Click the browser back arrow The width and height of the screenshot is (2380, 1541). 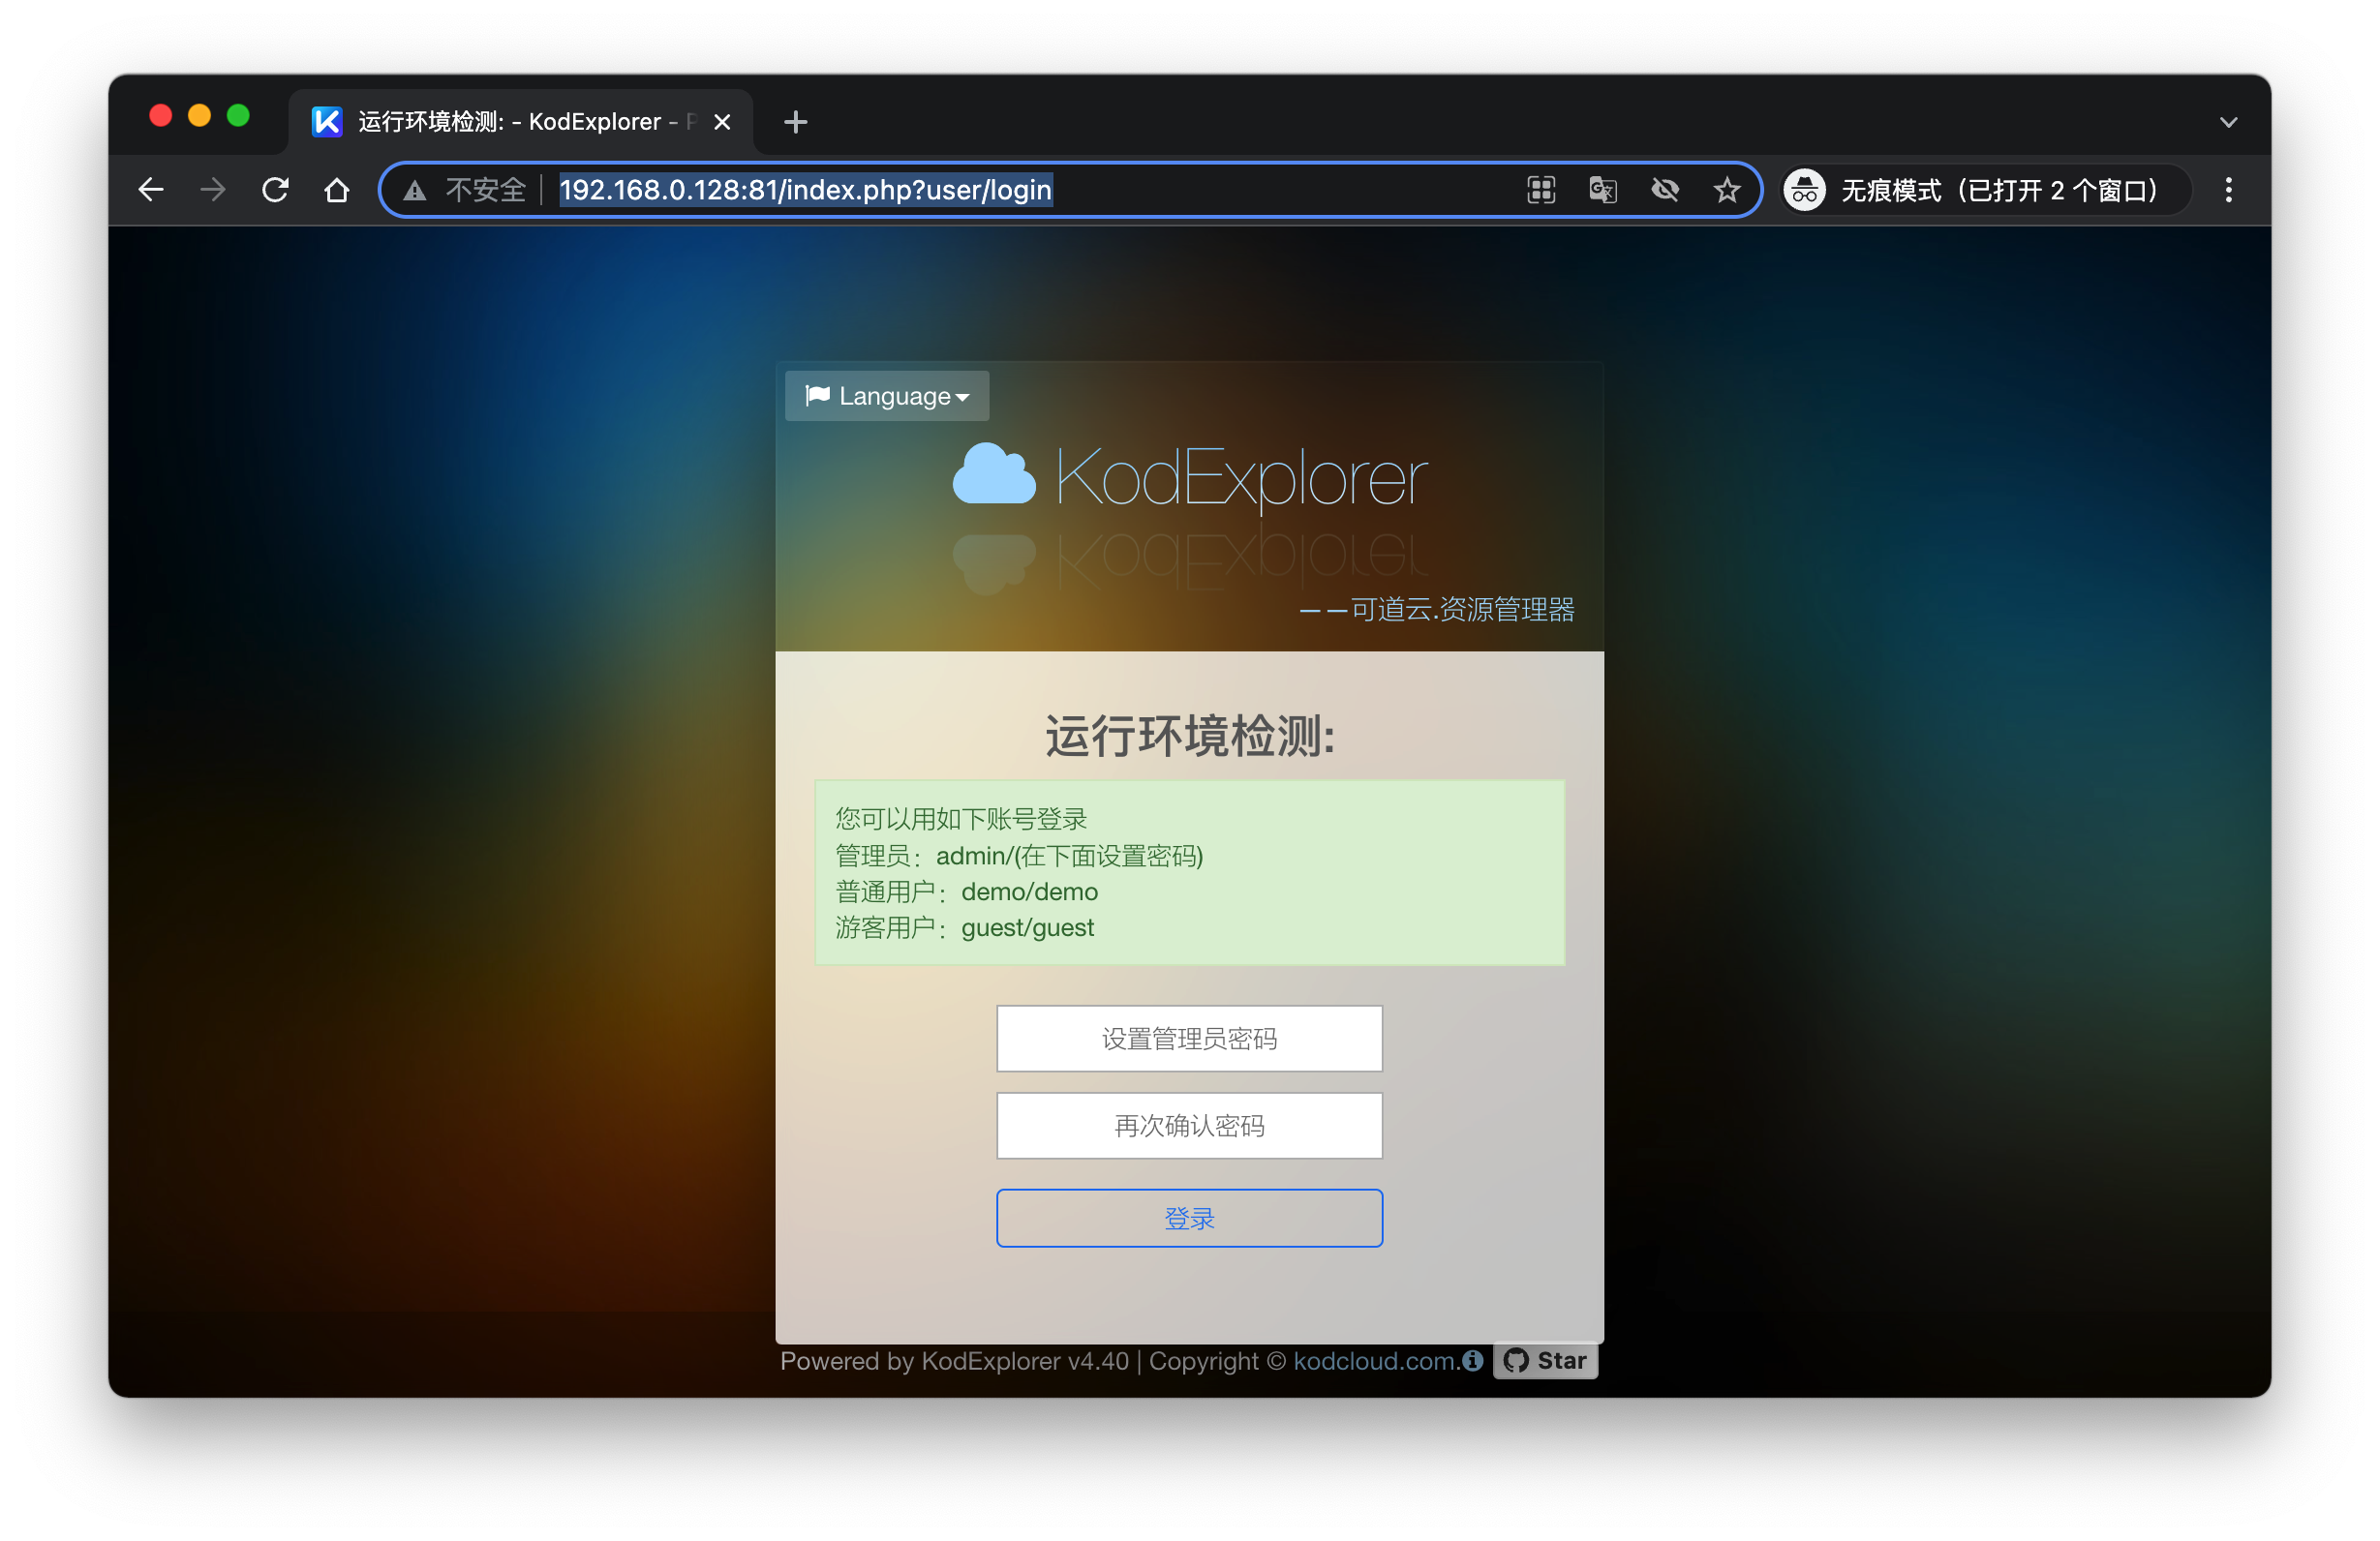pos(151,190)
